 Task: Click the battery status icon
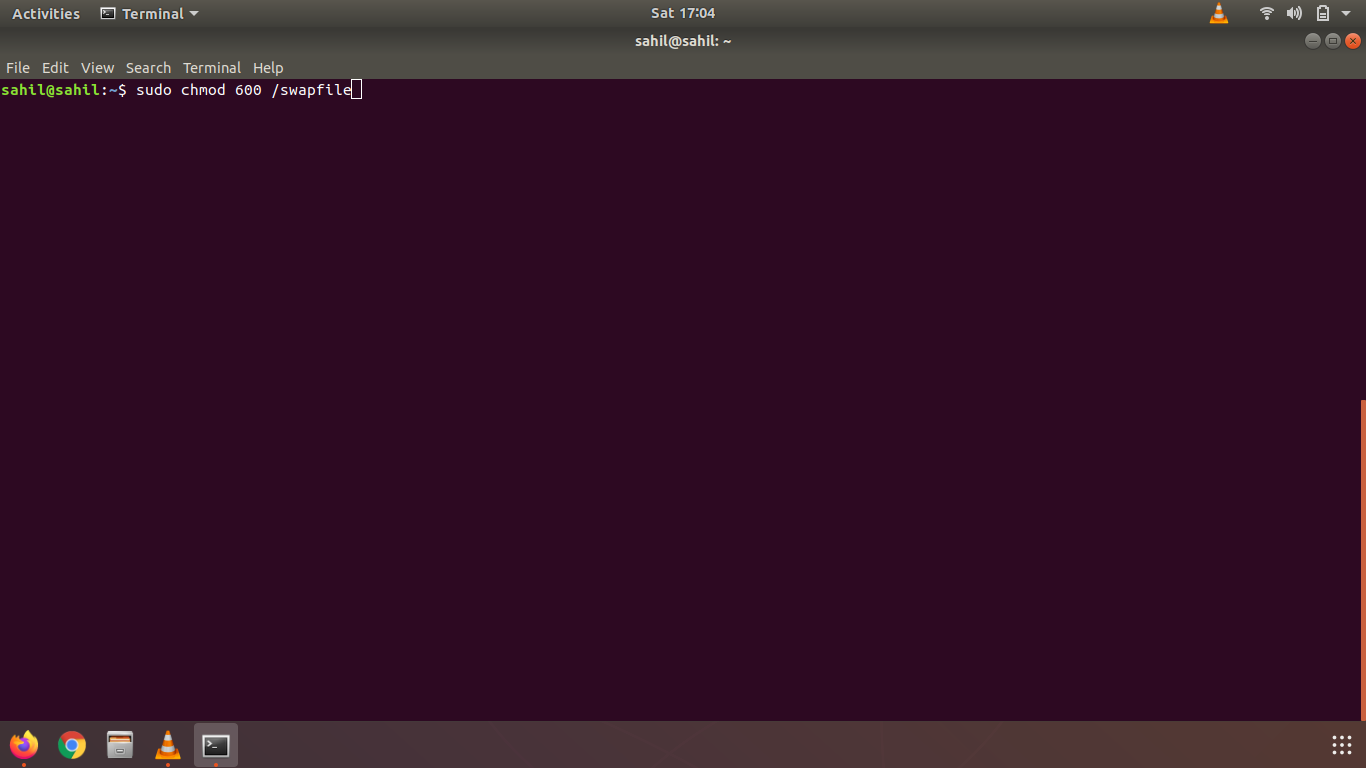(1322, 14)
